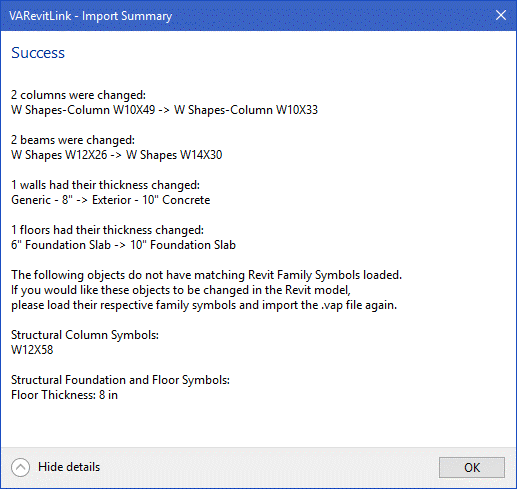Click the 6" to 10" Foundation Slab line
Image resolution: width=517 pixels, height=489 pixels.
click(123, 245)
